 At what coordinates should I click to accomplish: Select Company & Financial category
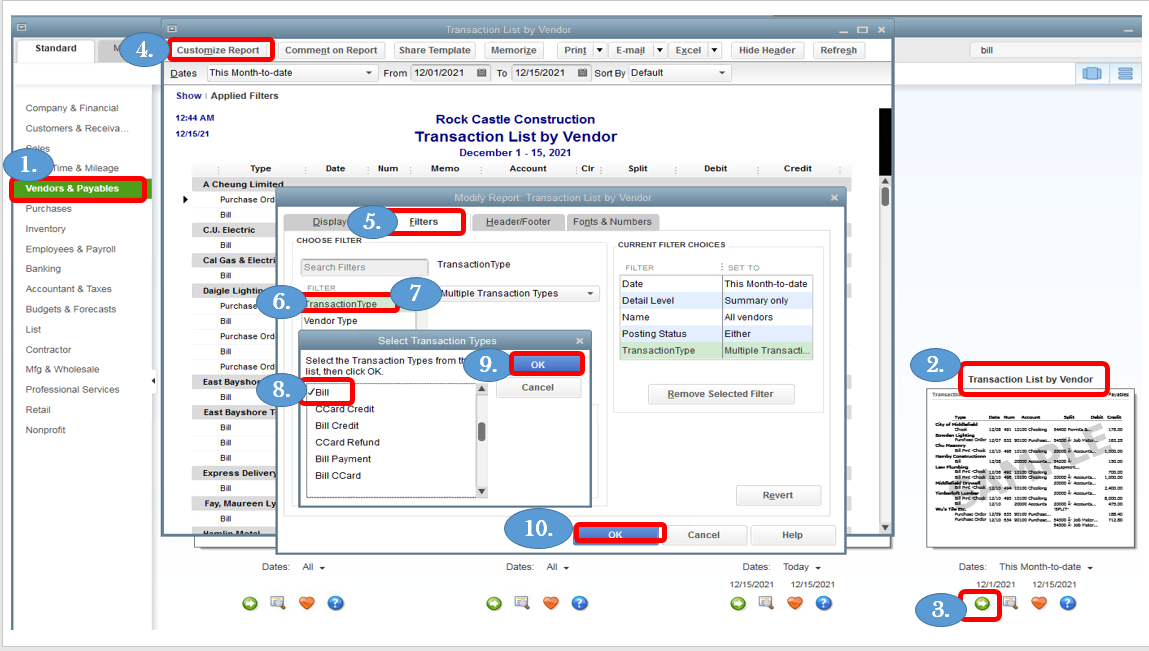(x=72, y=108)
